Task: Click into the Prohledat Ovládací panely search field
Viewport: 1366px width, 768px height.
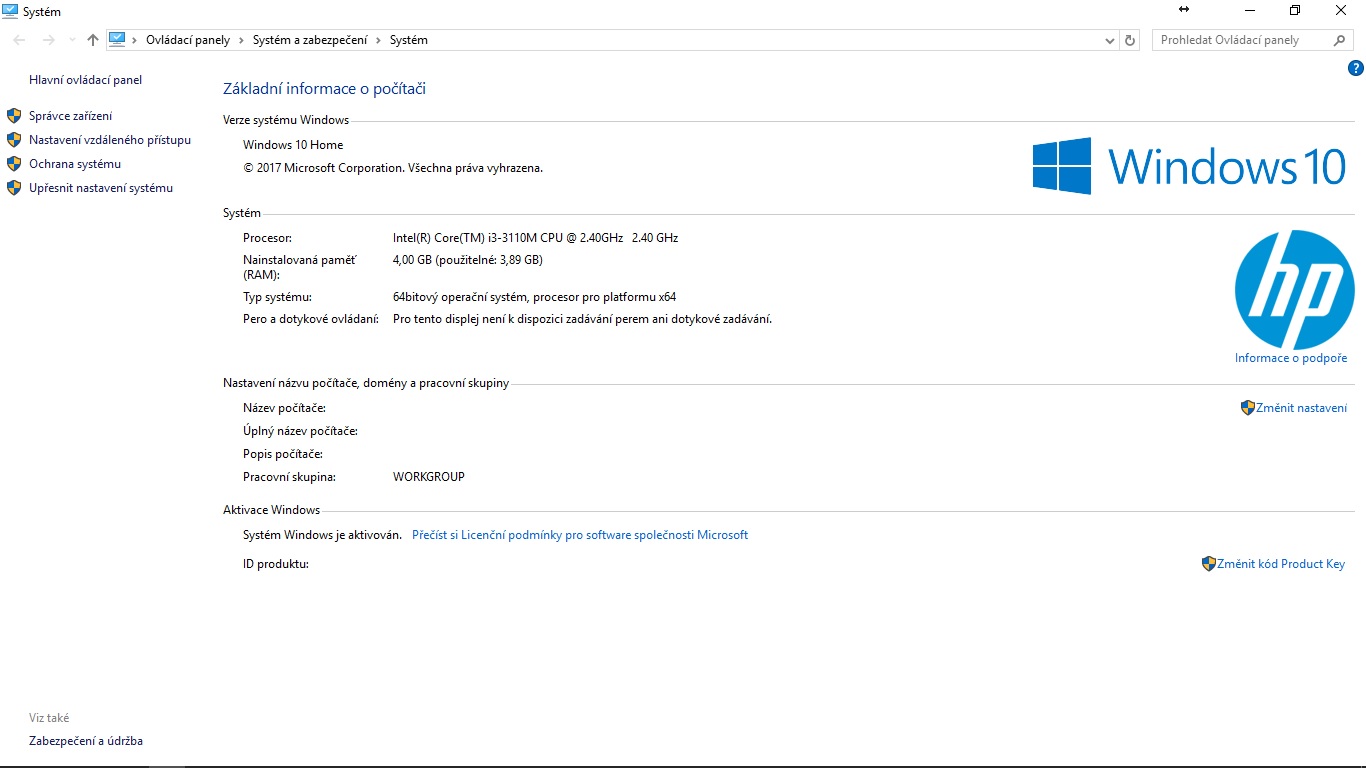Action: [x=1240, y=40]
